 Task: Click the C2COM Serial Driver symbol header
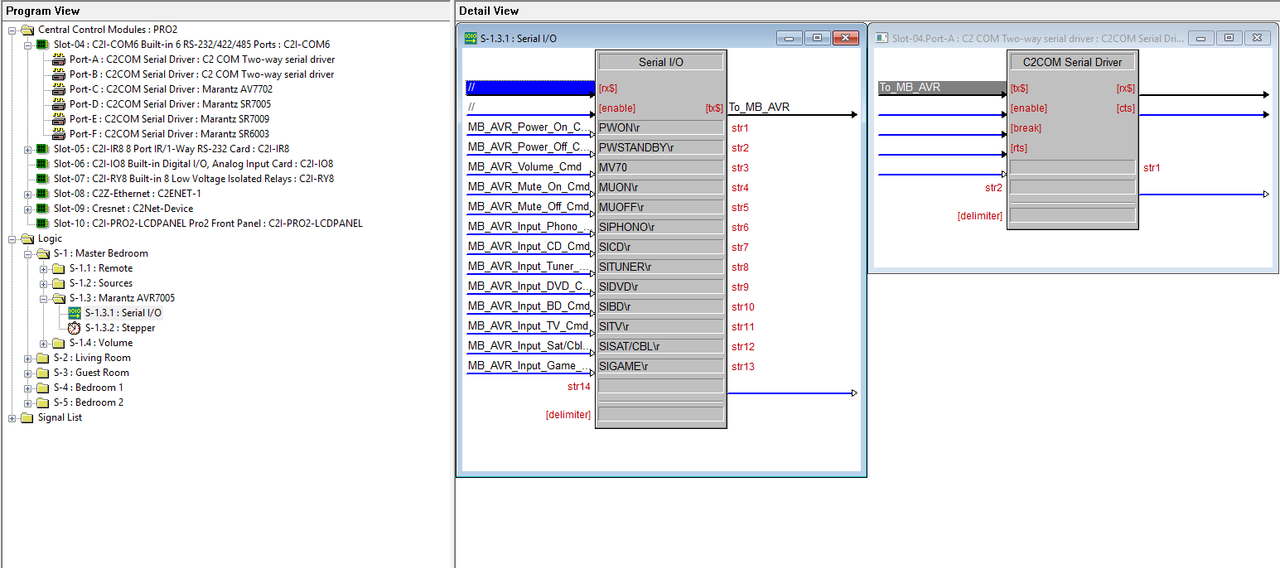click(1072, 62)
